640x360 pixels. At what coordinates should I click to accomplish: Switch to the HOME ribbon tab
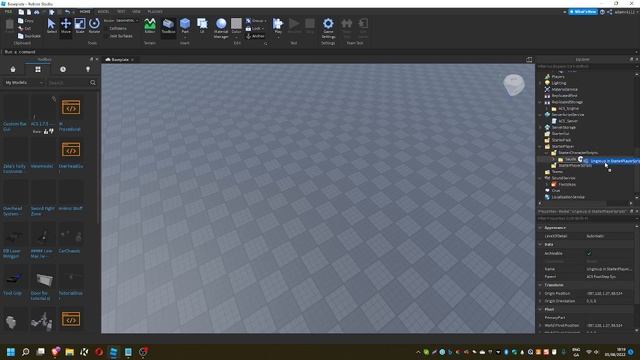85,12
